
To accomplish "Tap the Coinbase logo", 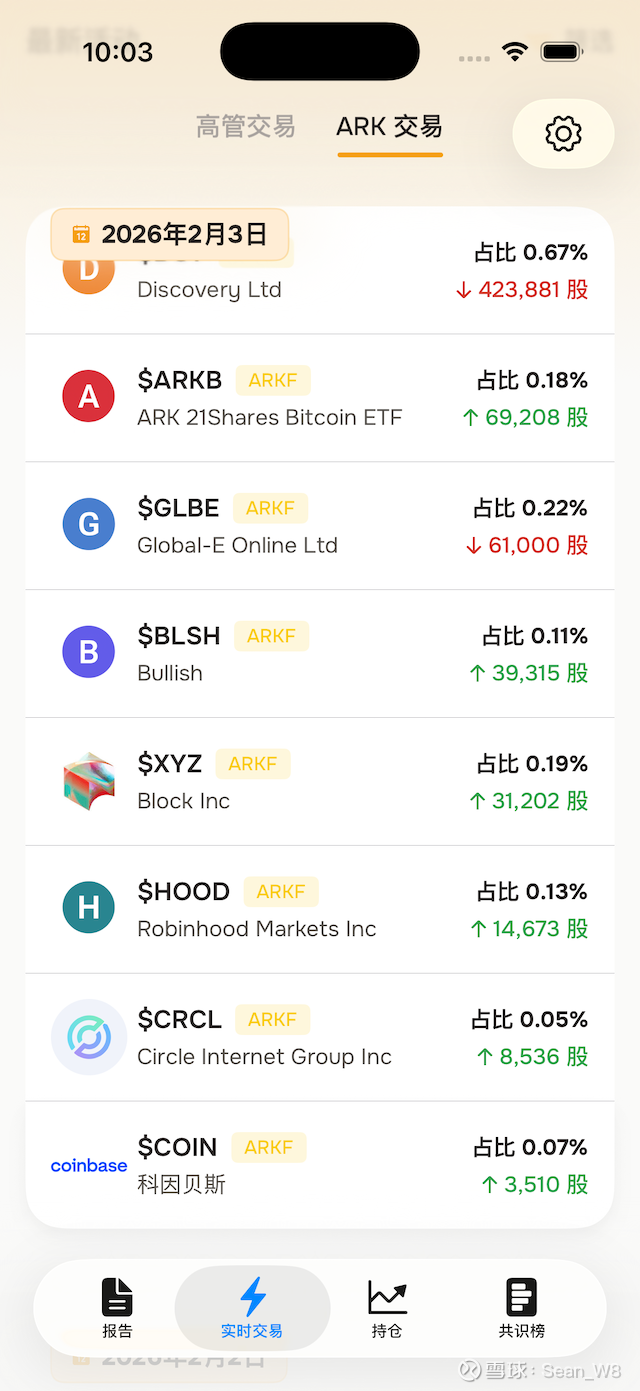I will [88, 1165].
